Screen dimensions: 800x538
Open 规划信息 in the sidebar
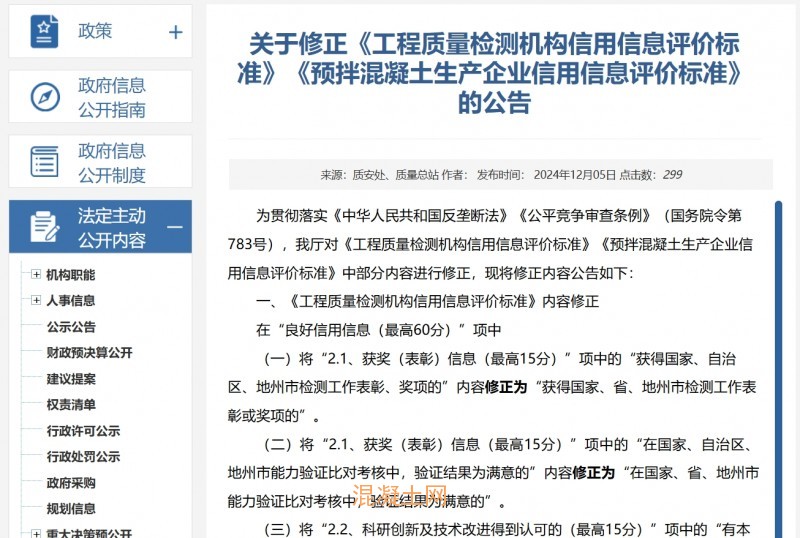tap(71, 509)
